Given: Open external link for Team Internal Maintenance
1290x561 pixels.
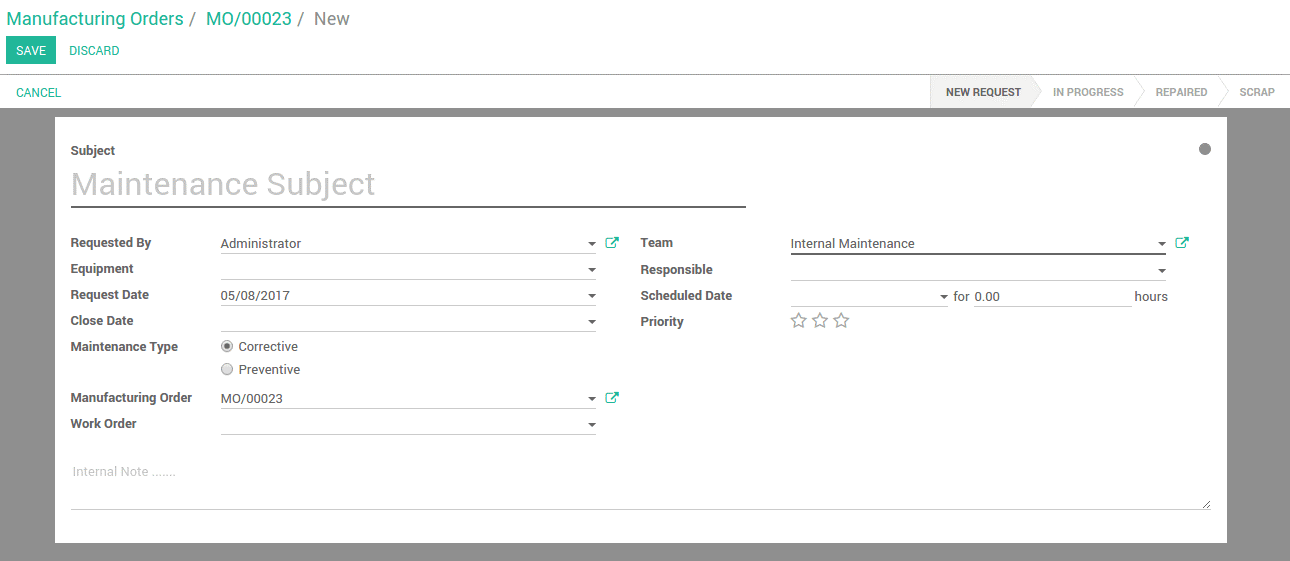Looking at the screenshot, I should click(x=1182, y=243).
